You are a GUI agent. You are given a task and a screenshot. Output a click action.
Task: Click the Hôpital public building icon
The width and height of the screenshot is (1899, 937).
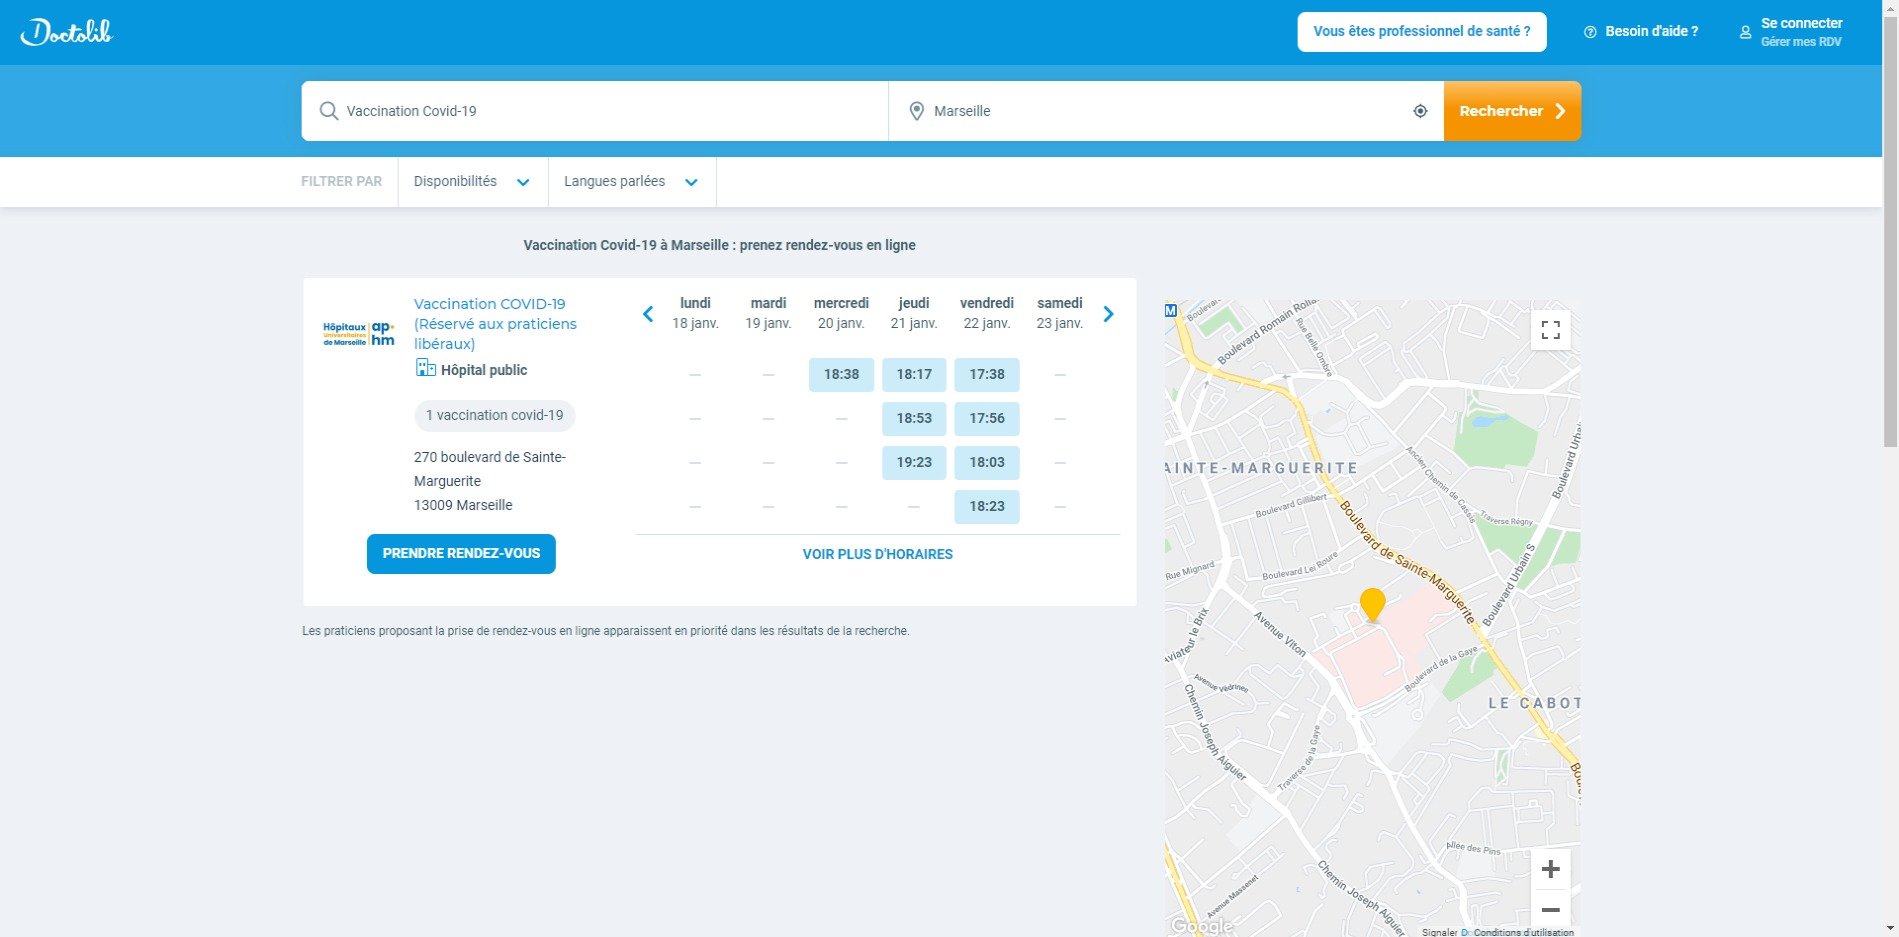click(425, 368)
